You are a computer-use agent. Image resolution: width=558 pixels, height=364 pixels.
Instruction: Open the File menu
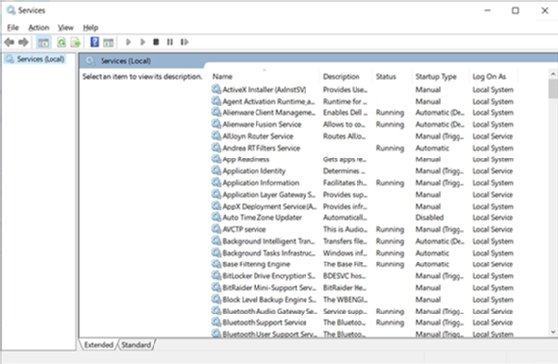click(13, 27)
